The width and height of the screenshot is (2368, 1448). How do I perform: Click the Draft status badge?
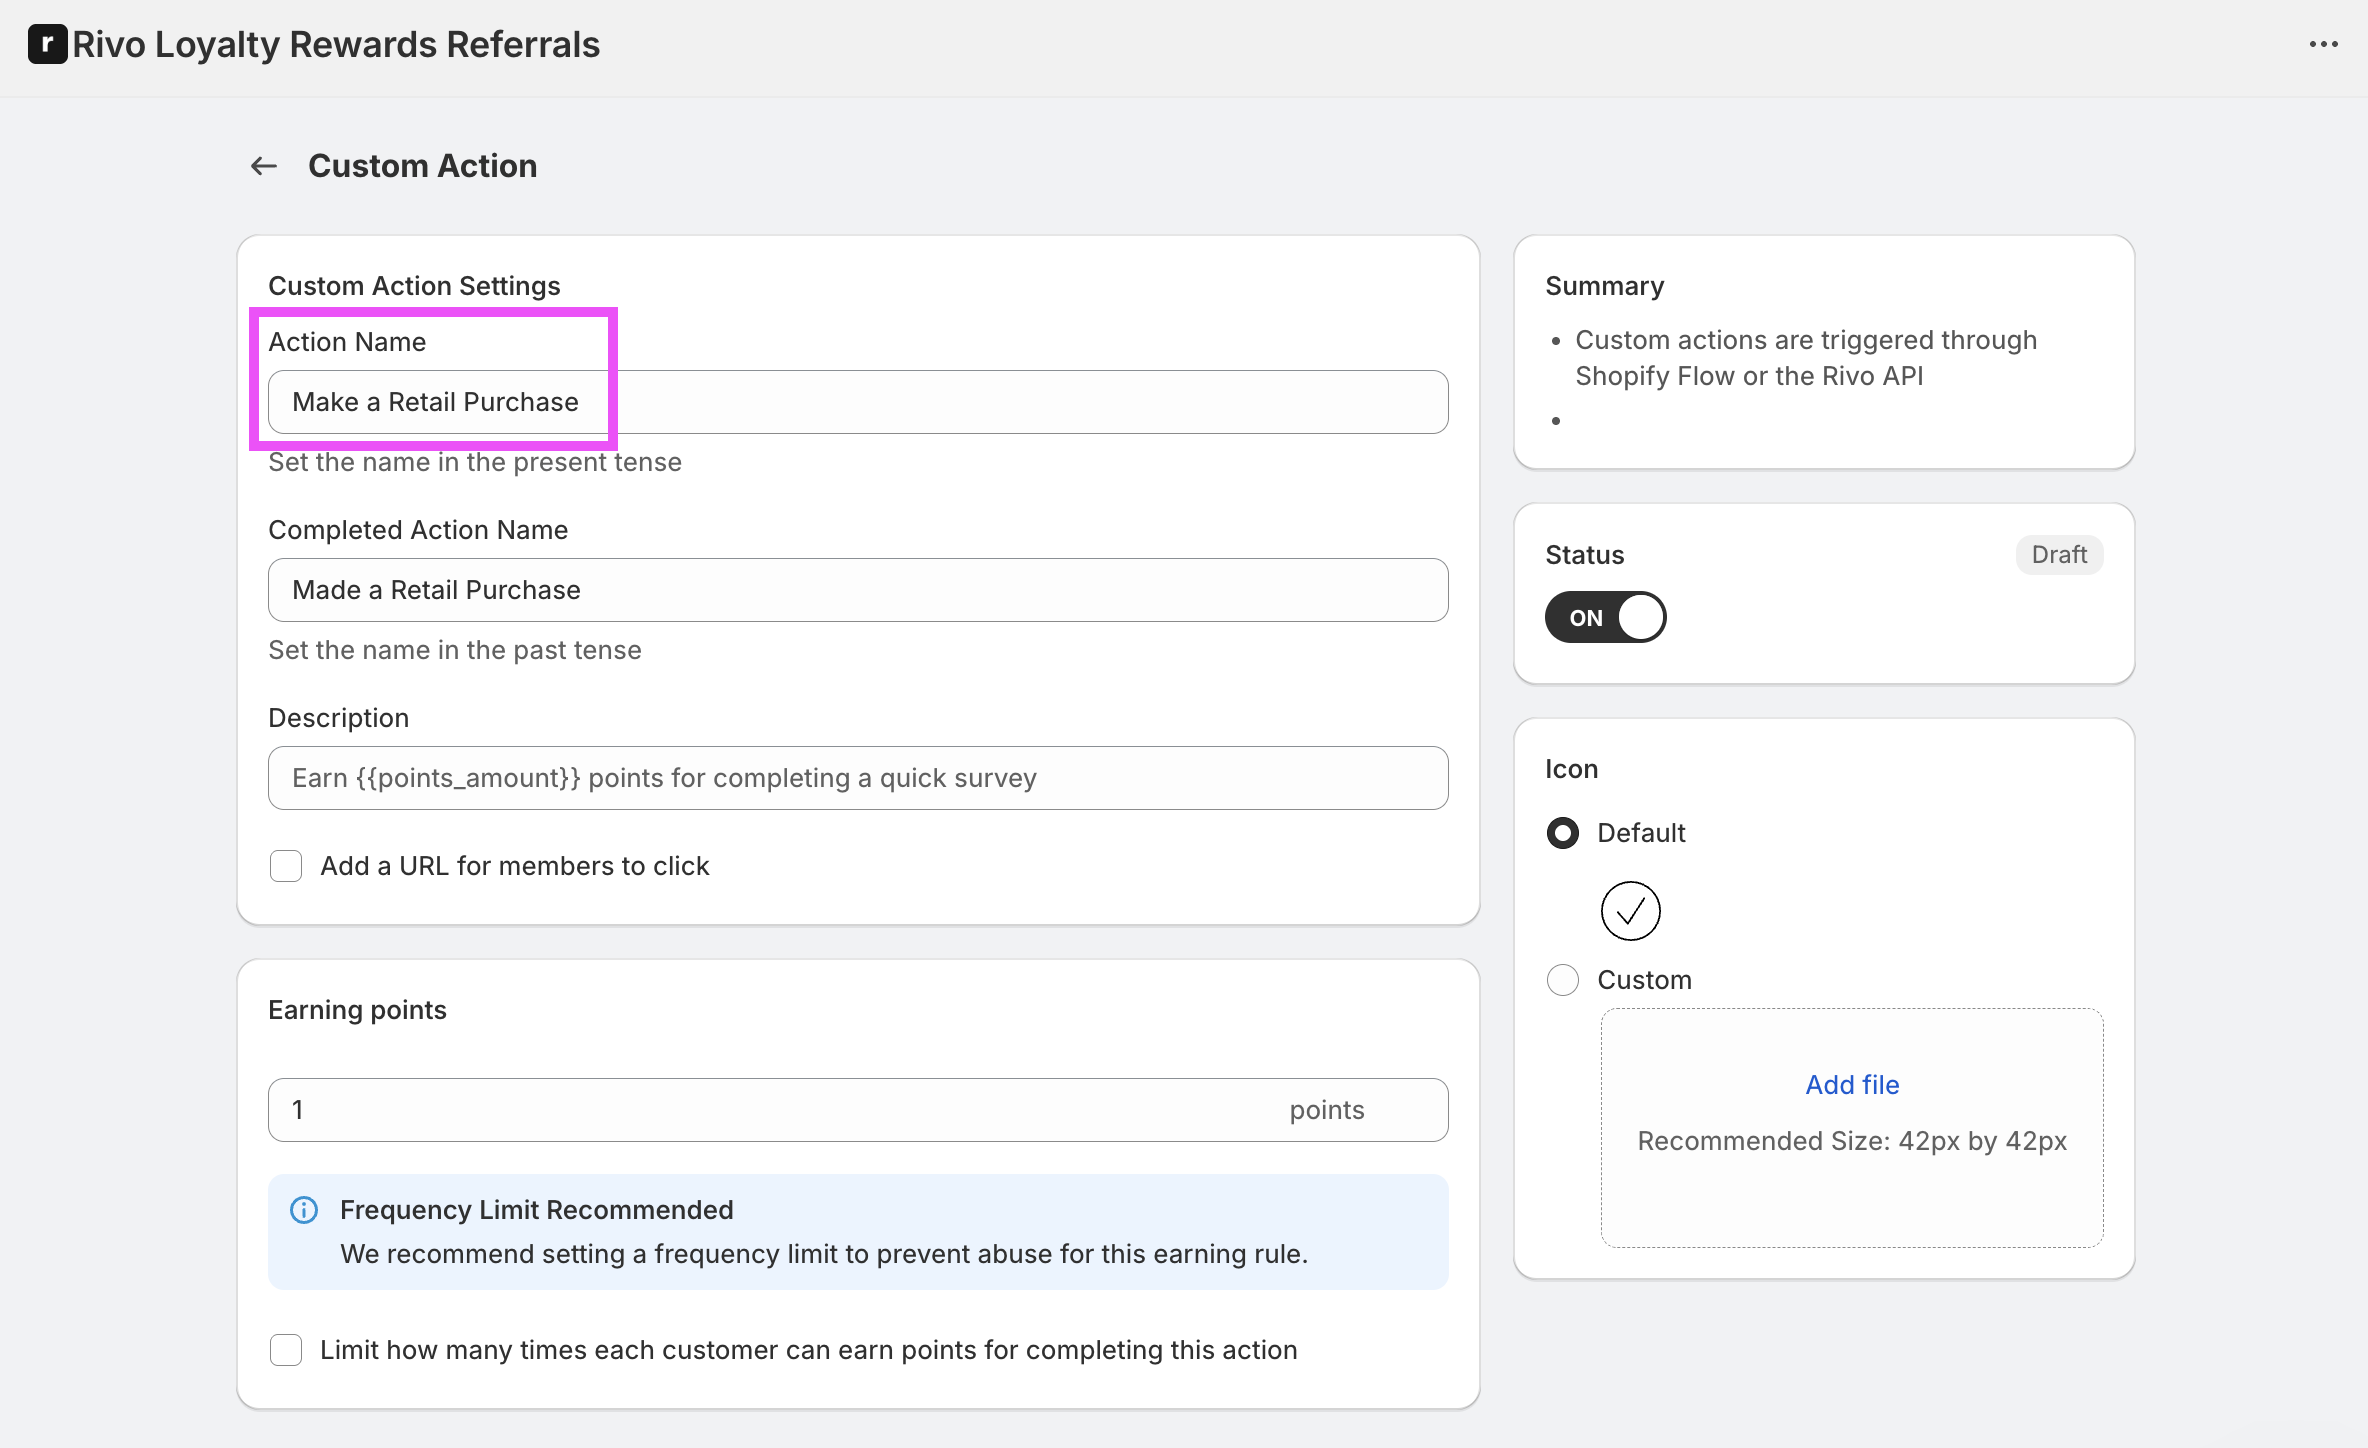[x=2059, y=555]
